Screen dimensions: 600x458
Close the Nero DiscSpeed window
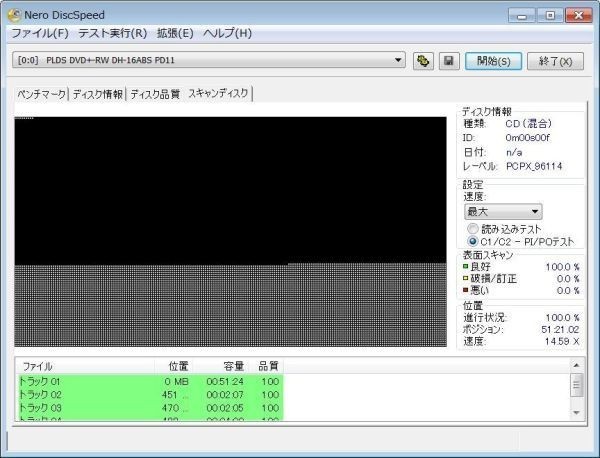coord(579,16)
